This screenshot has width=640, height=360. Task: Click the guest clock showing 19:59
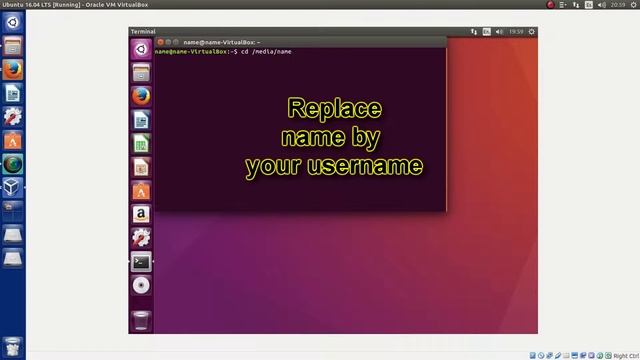pyautogui.click(x=516, y=32)
